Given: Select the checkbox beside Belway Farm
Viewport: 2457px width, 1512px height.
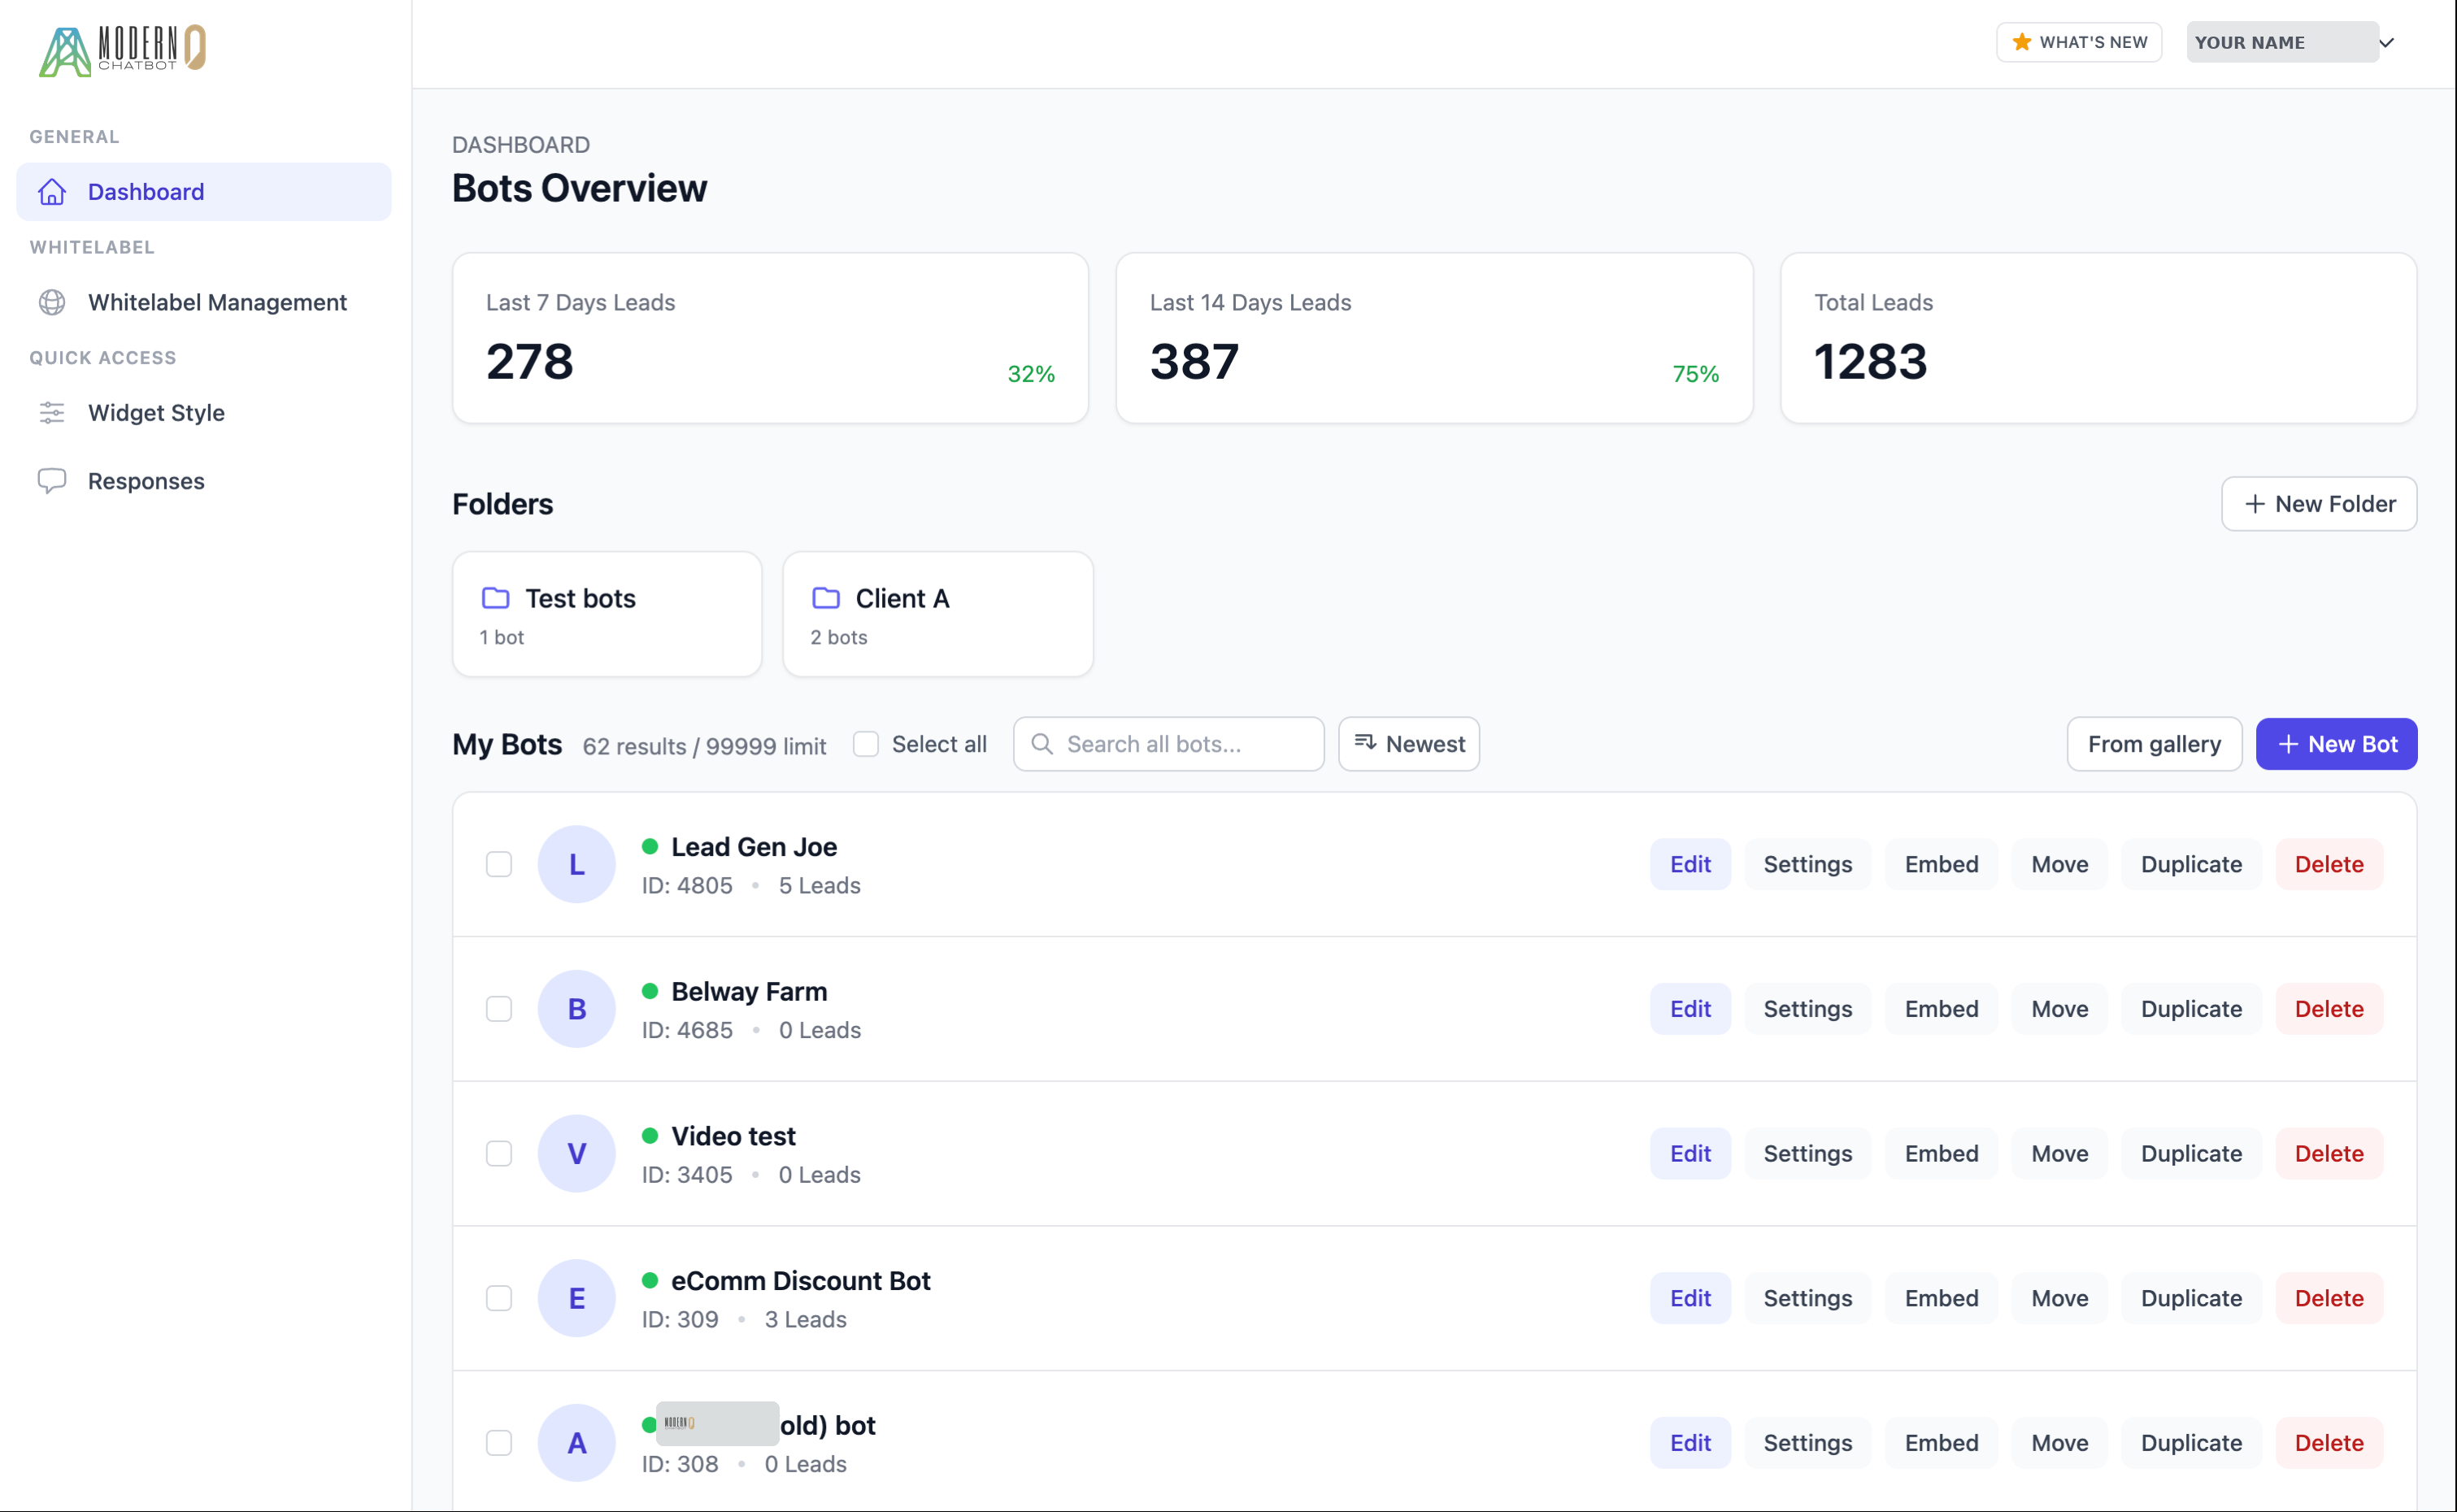Looking at the screenshot, I should click(498, 1008).
